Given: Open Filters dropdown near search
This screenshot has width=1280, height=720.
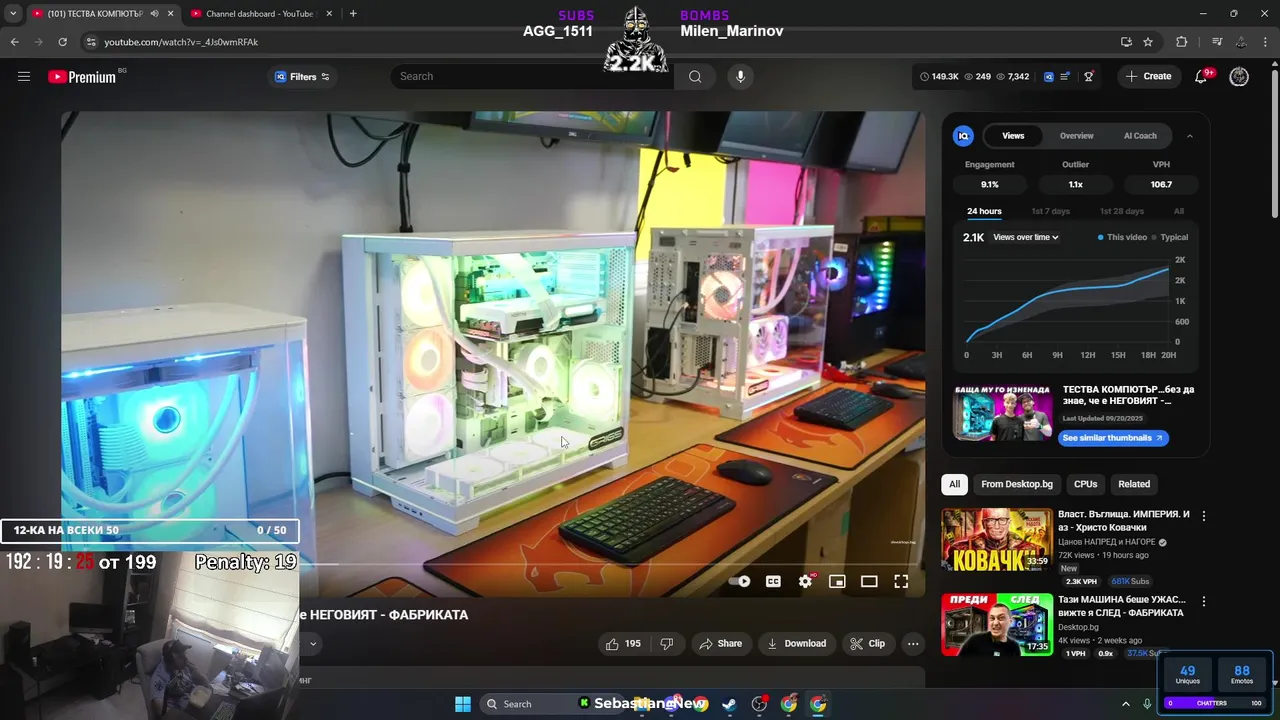Looking at the screenshot, I should [302, 76].
